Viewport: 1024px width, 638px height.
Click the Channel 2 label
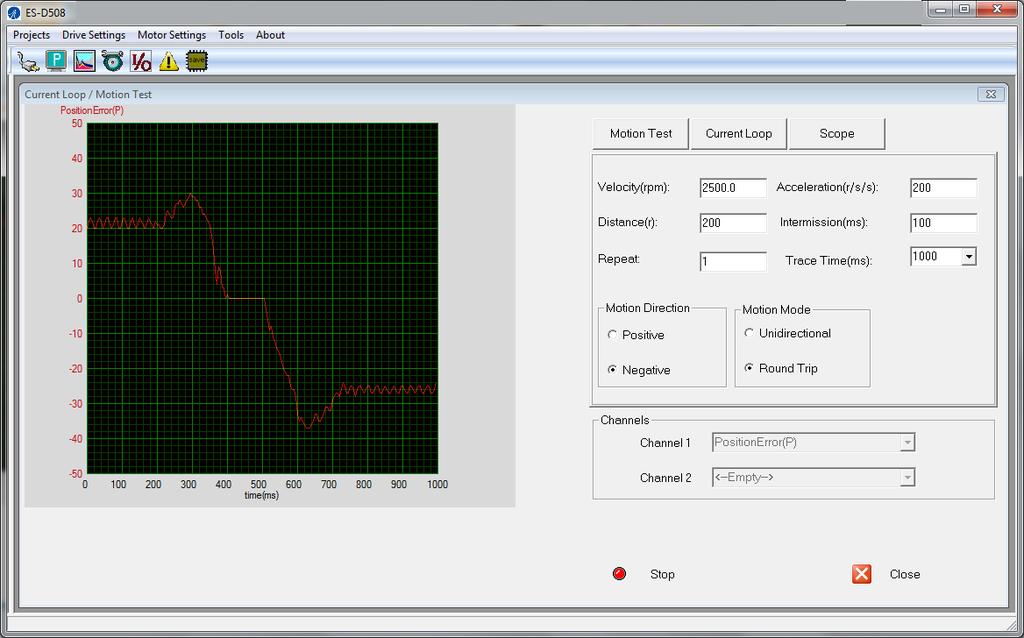tap(665, 478)
